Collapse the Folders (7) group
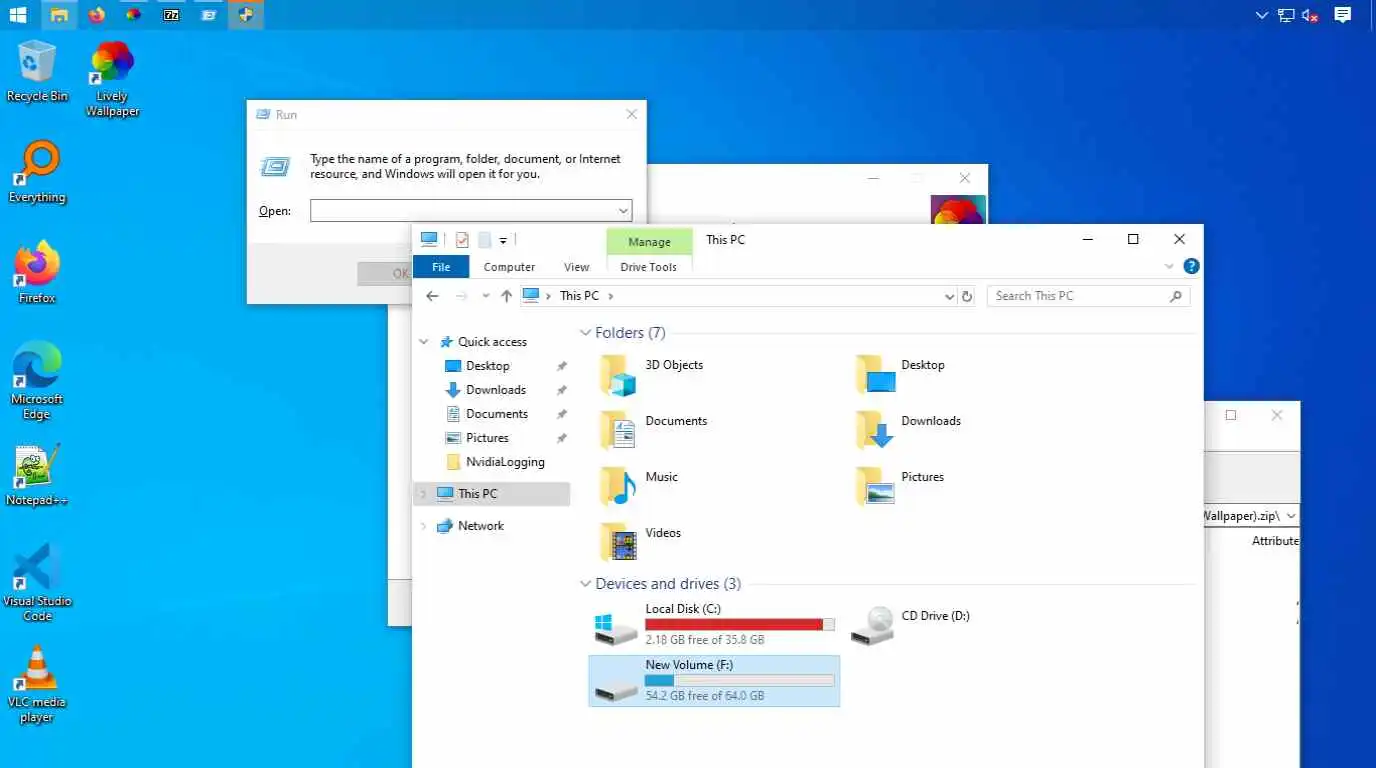Image resolution: width=1376 pixels, height=768 pixels. coord(585,333)
